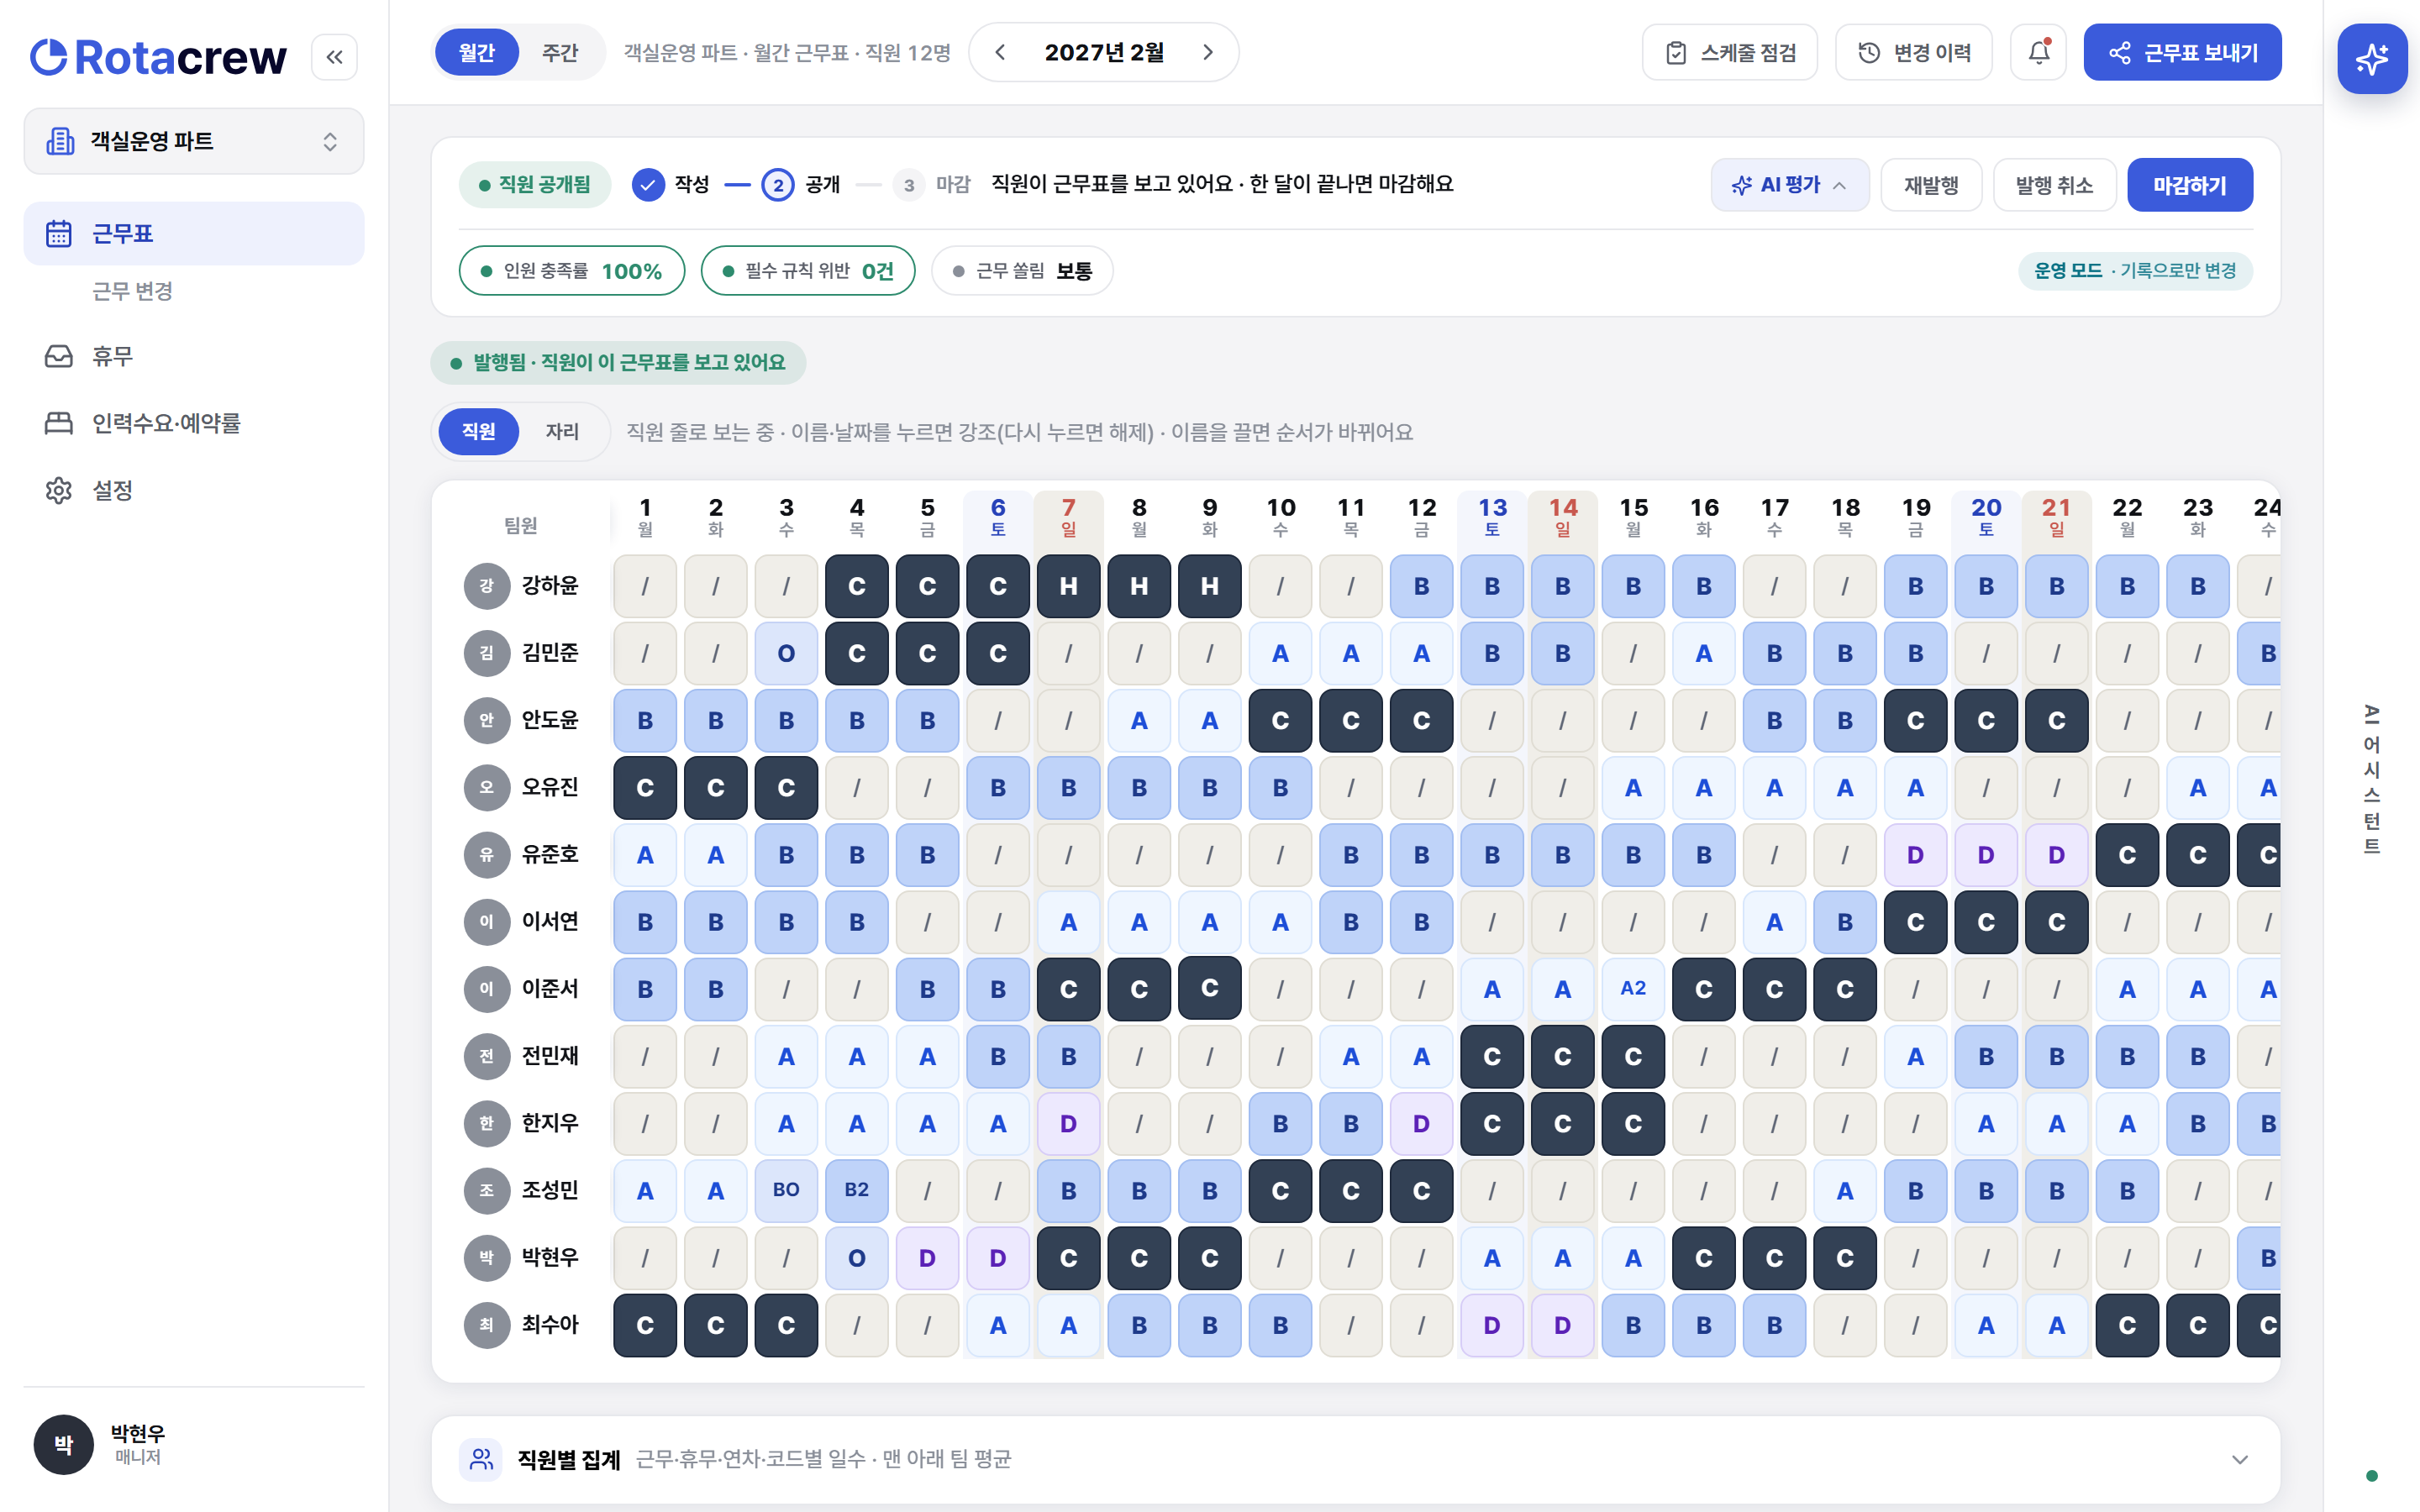Image resolution: width=2420 pixels, height=1512 pixels.
Task: Open 근무표 in the sidebar
Action: coord(194,234)
